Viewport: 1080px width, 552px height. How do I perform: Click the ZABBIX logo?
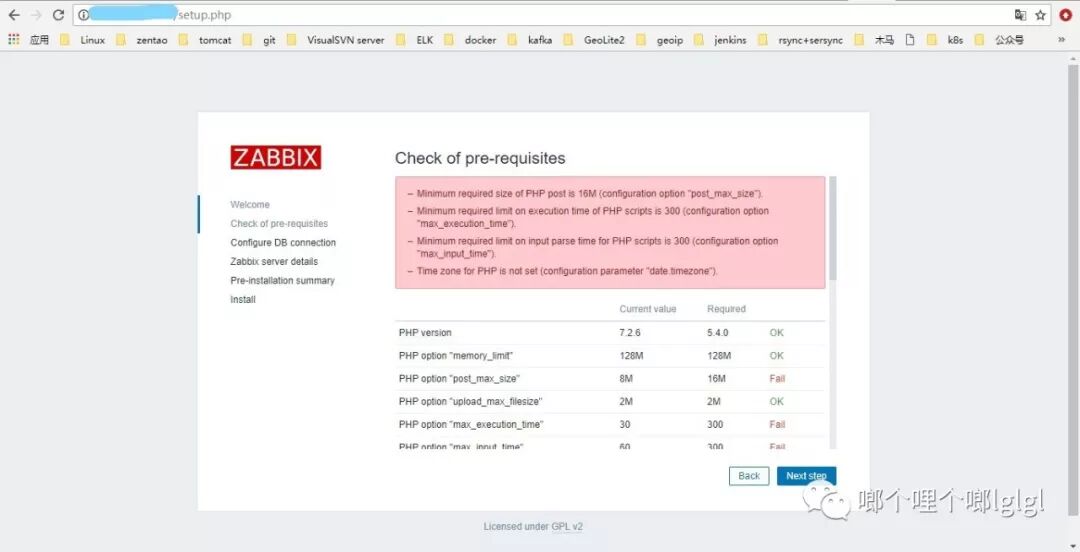click(x=276, y=157)
